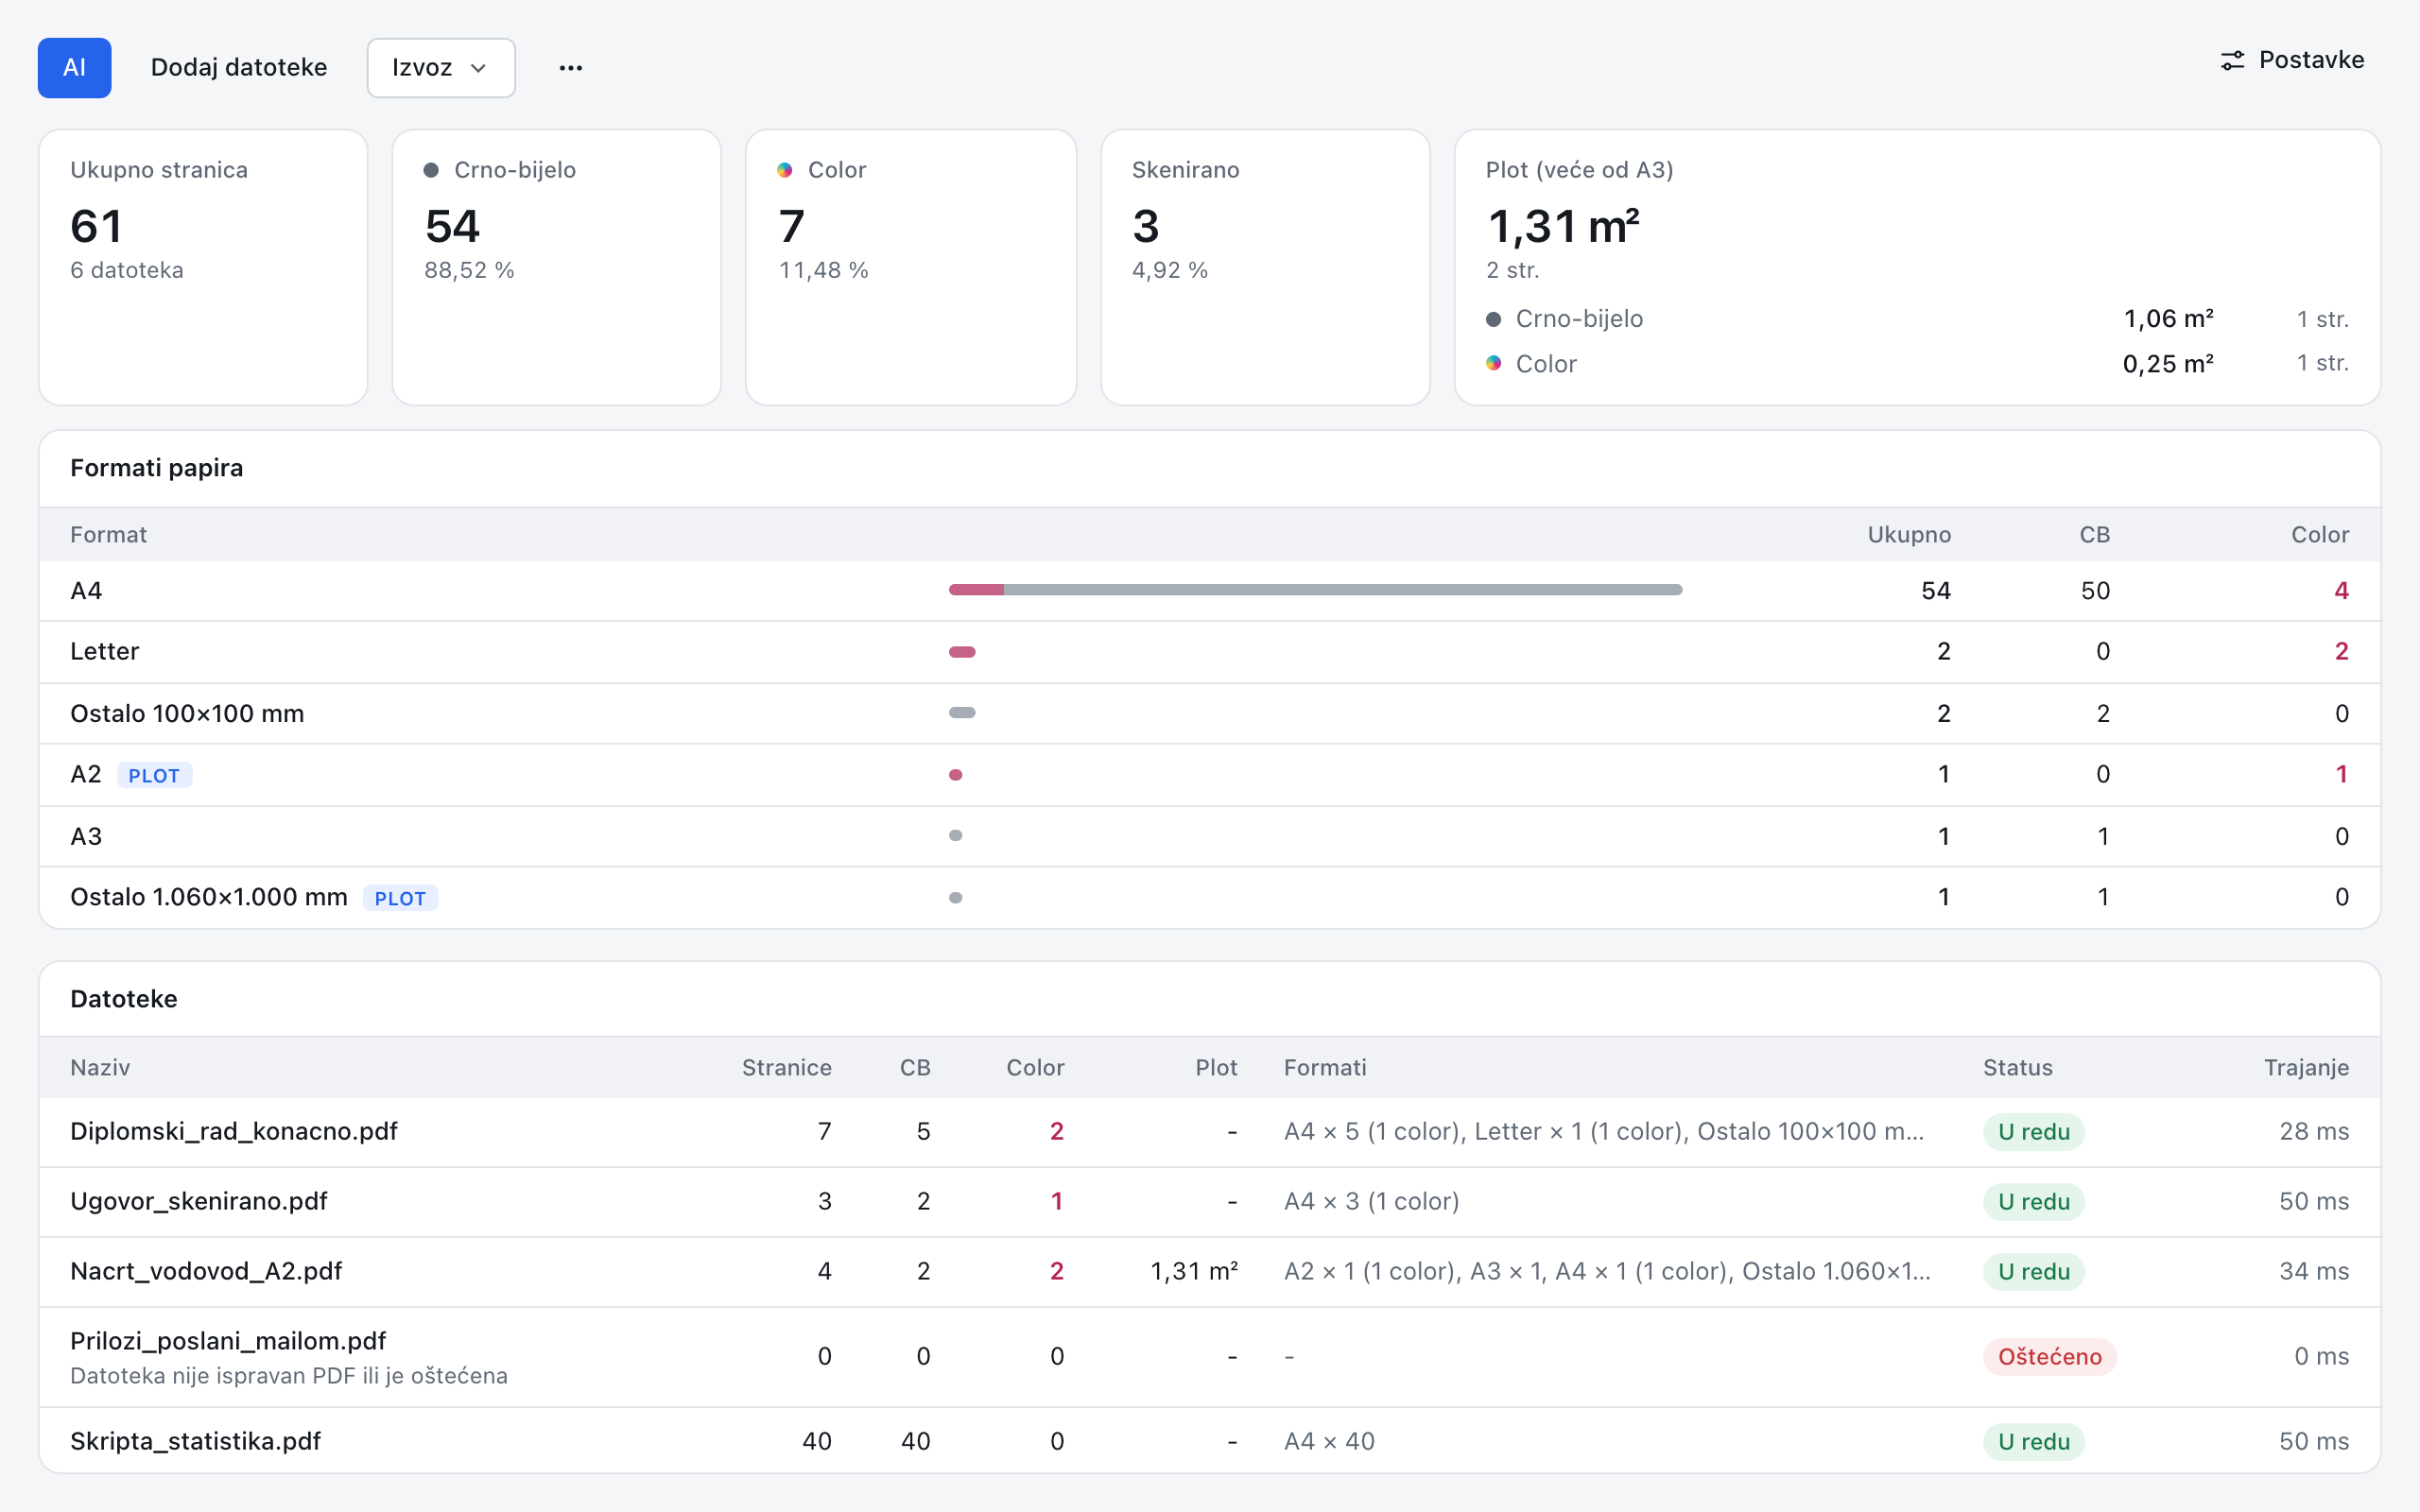Open the three-dot more options menu
The width and height of the screenshot is (2420, 1512).
pos(571,67)
